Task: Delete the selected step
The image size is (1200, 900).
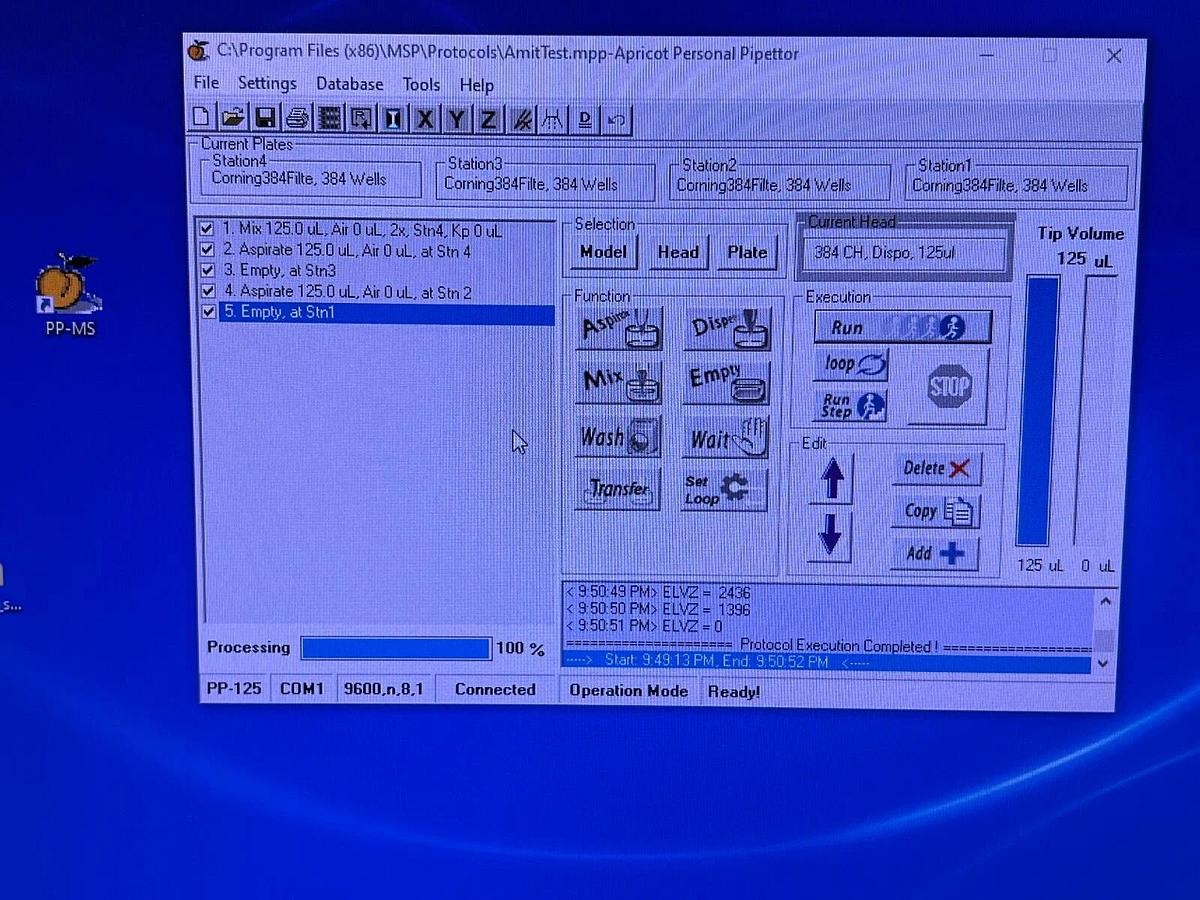Action: pyautogui.click(x=936, y=468)
